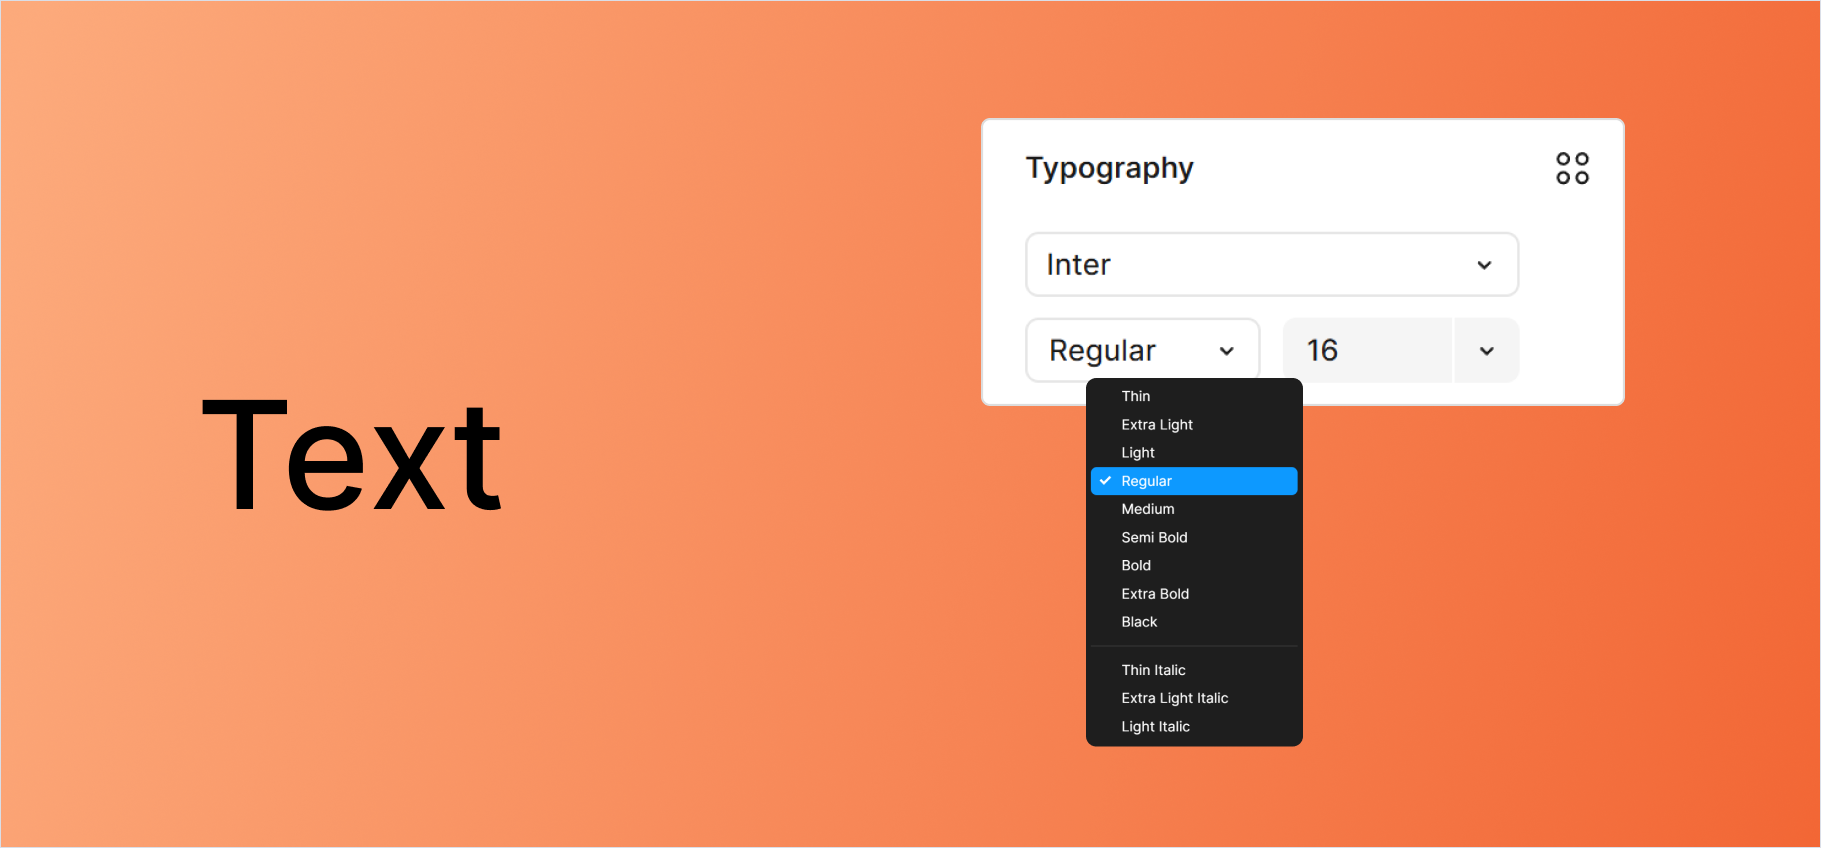
Task: Select Light Italic font style
Action: 1155,727
